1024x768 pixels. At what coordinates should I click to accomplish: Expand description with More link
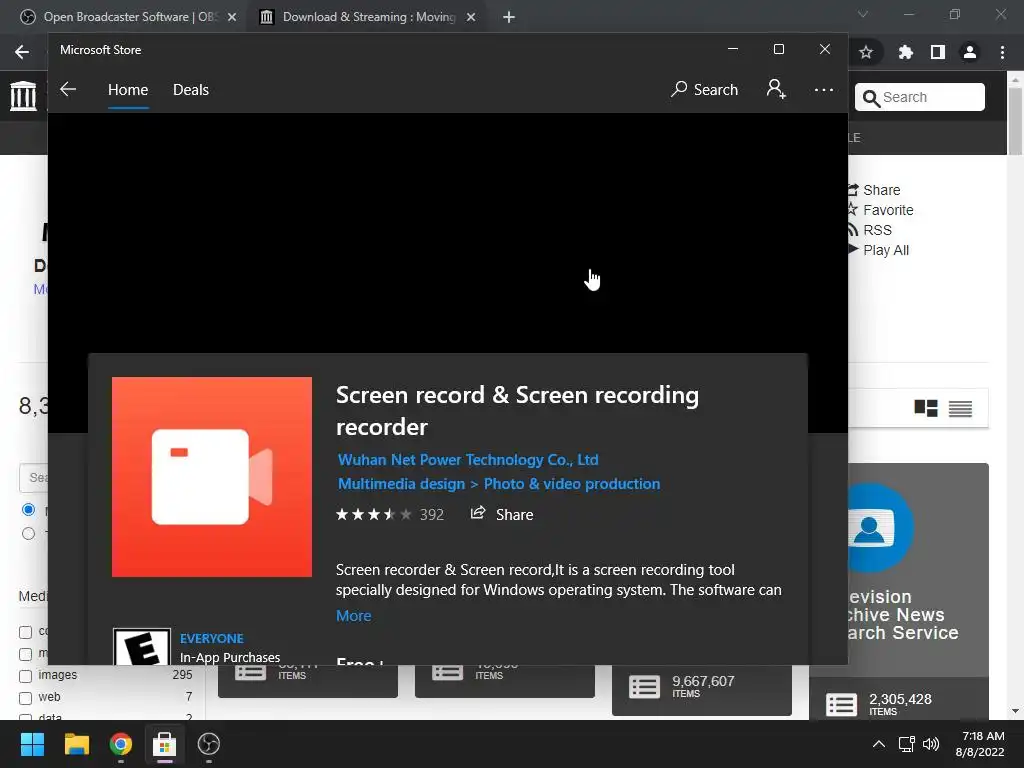click(353, 616)
